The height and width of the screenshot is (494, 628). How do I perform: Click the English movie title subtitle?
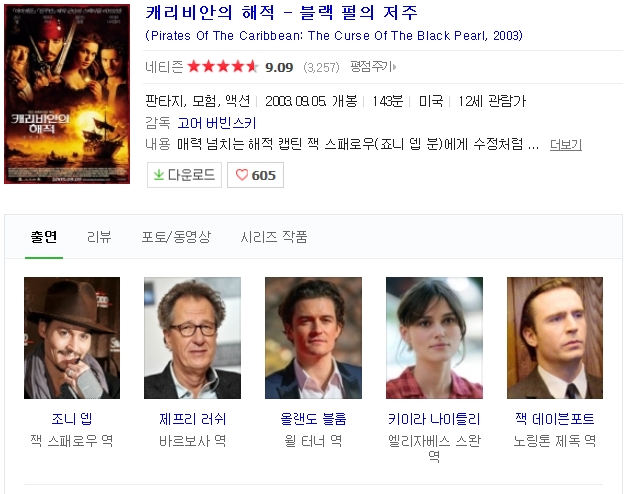[334, 36]
